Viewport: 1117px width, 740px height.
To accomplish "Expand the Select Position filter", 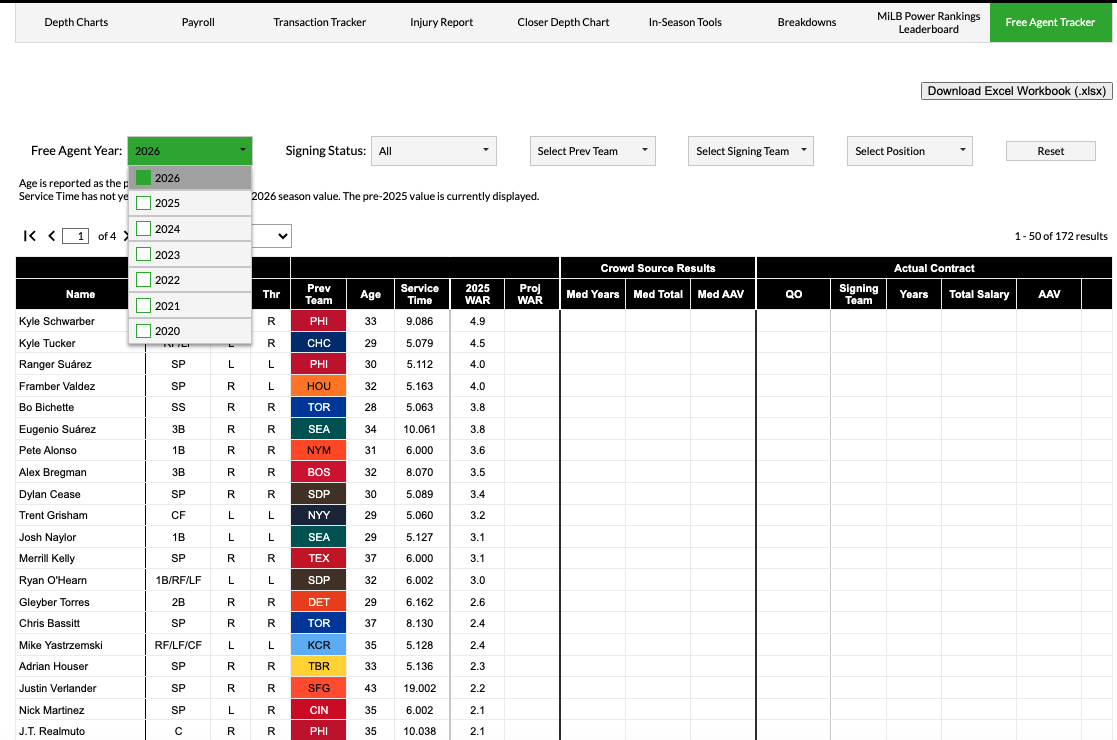I will pyautogui.click(x=909, y=151).
